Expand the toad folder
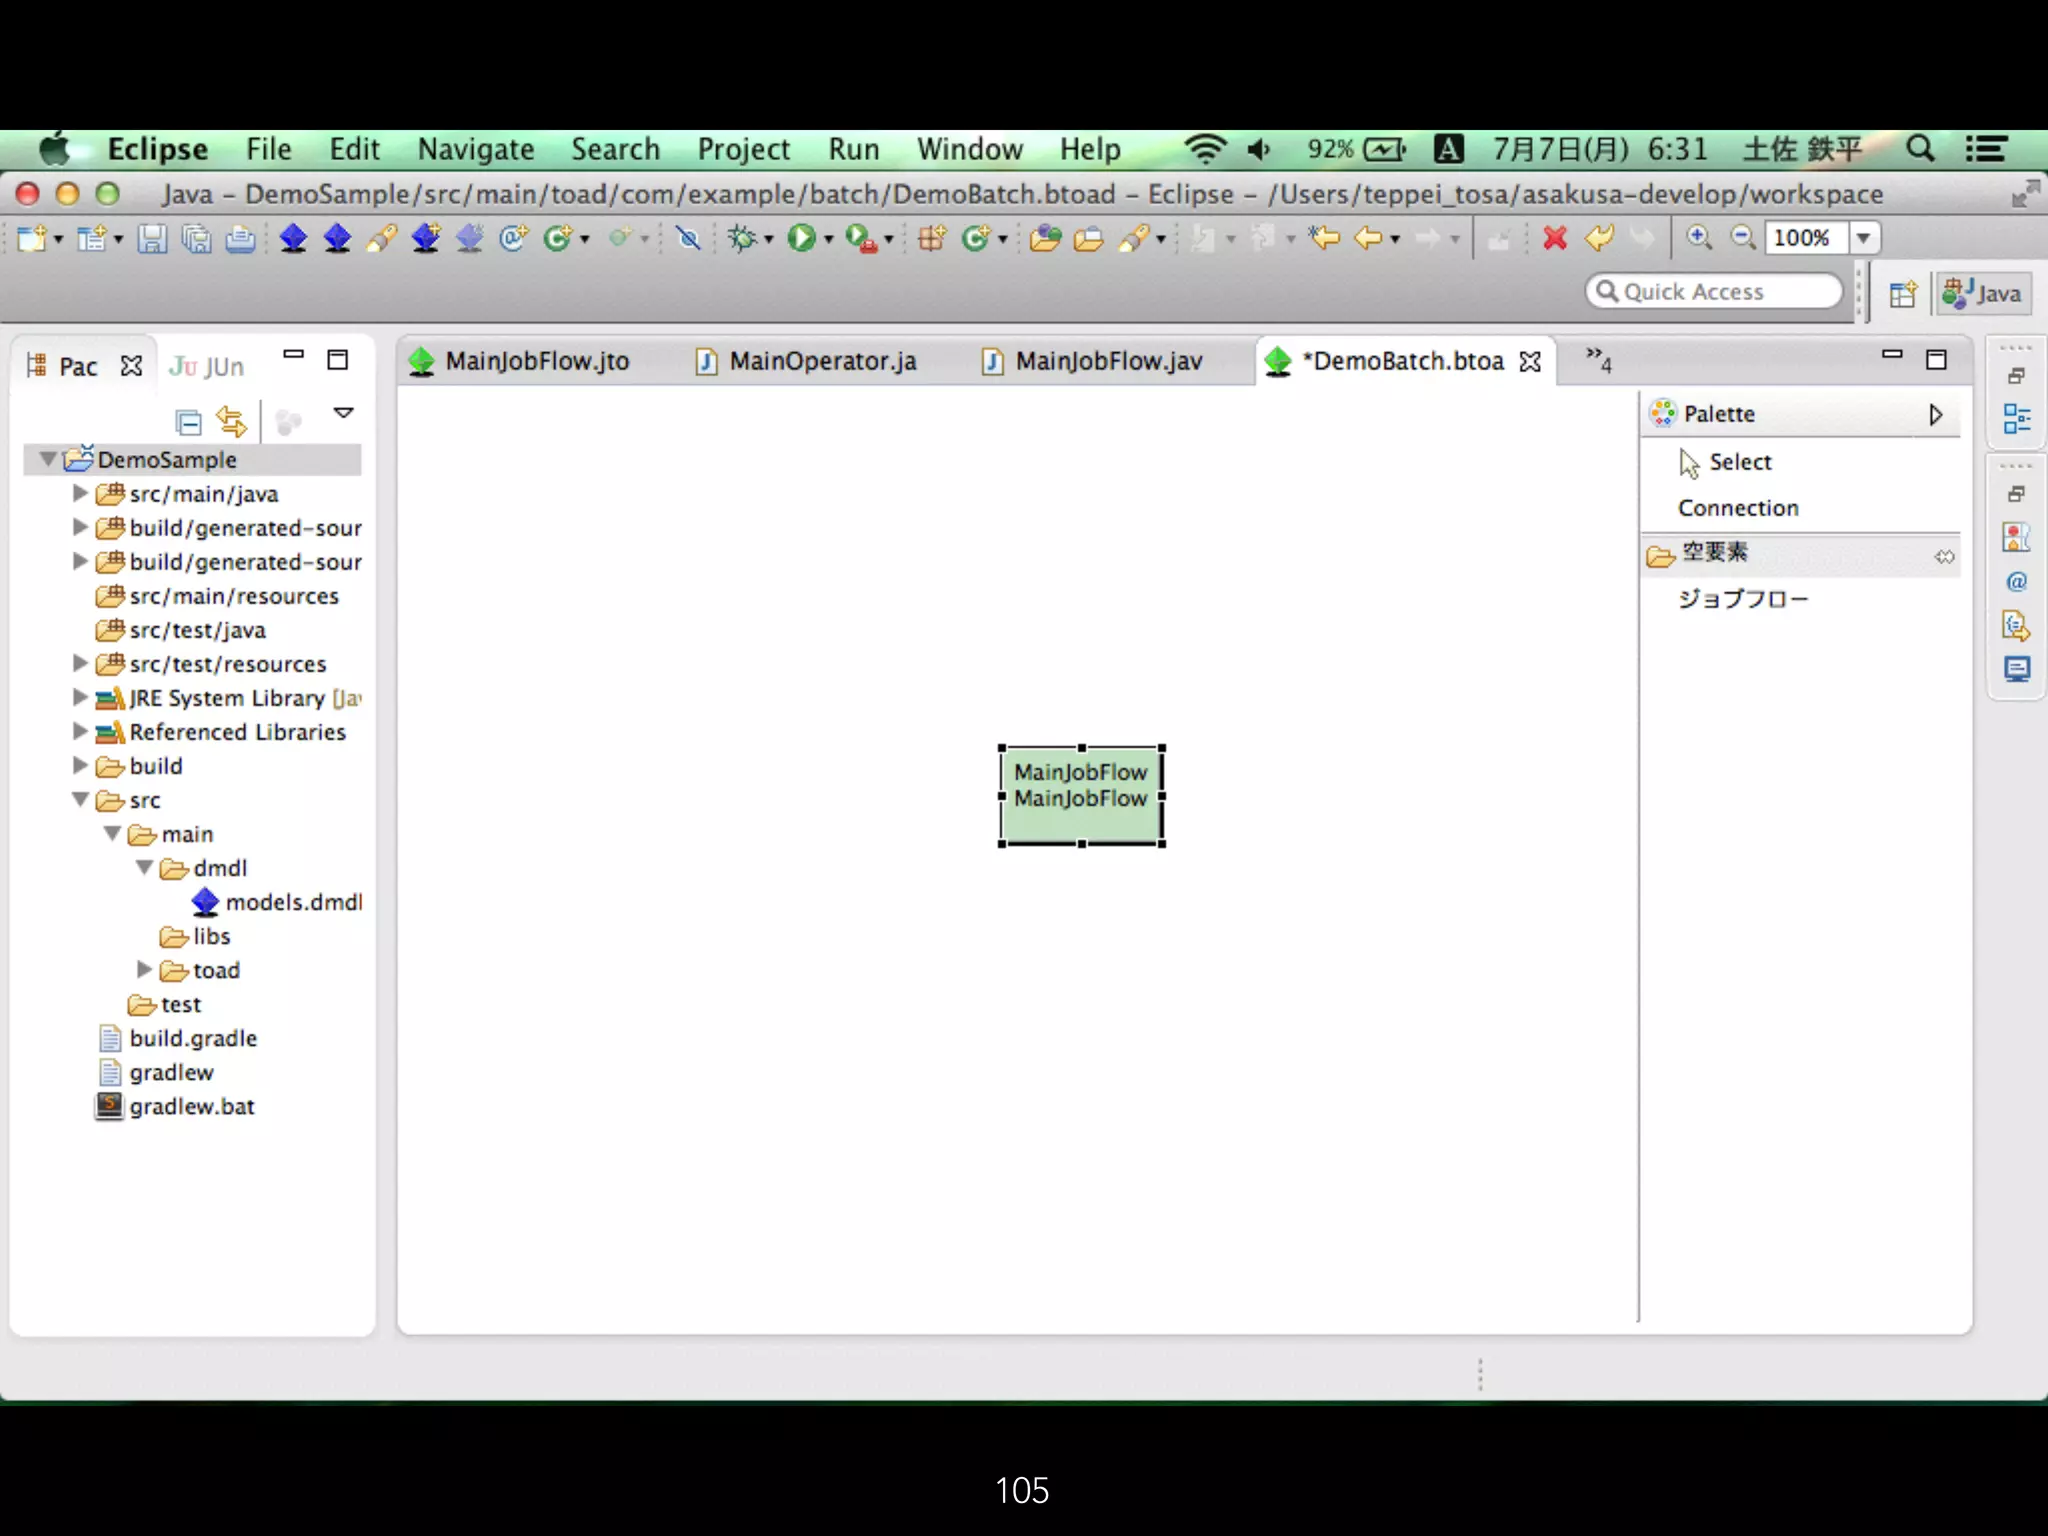 point(144,969)
